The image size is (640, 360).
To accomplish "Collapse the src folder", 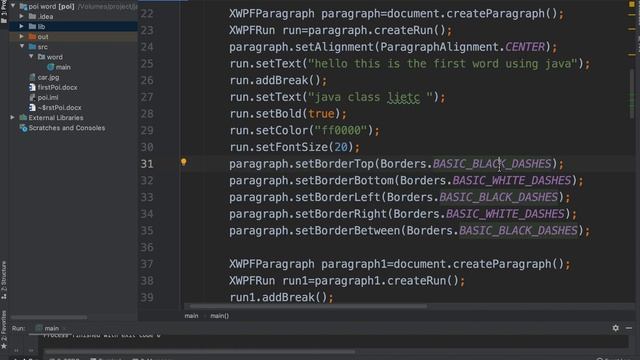I will point(22,47).
